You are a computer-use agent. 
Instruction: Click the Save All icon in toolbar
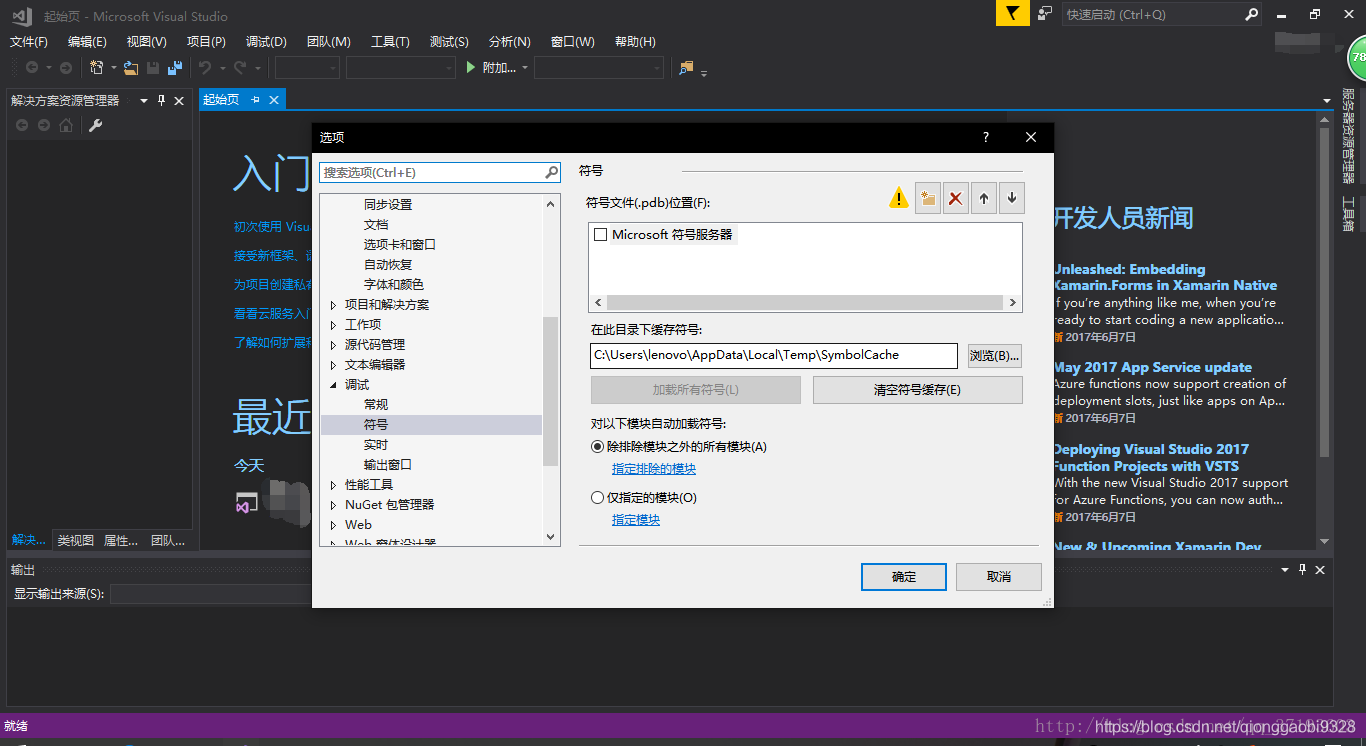click(175, 68)
